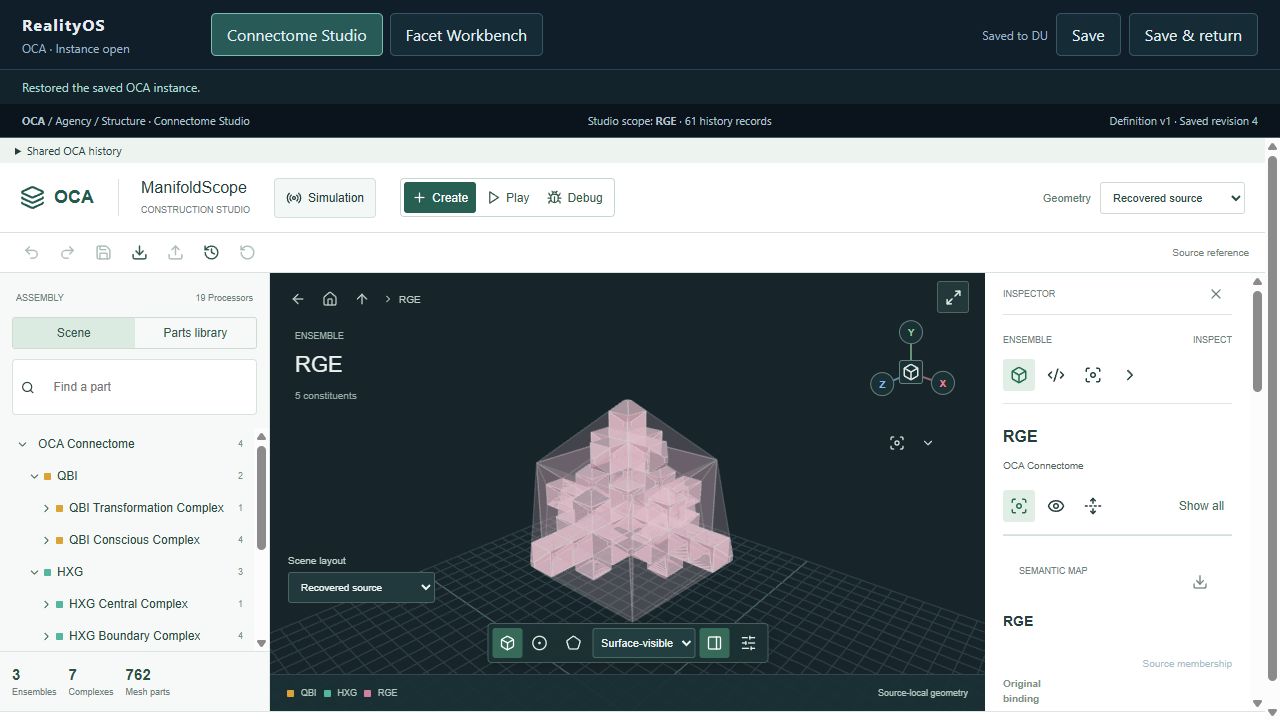Select the Scene tab
This screenshot has width=1280, height=720.
(73, 333)
